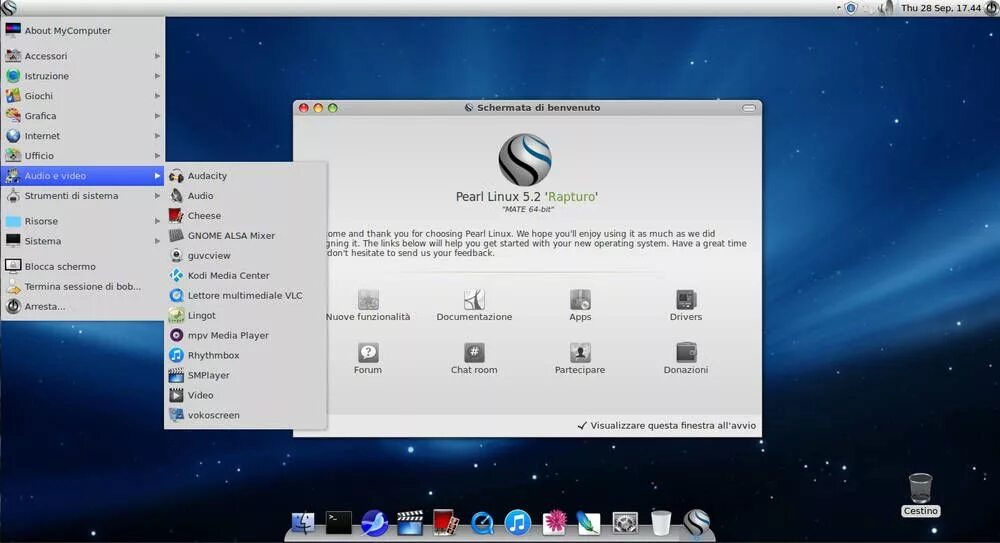Image resolution: width=1000 pixels, height=543 pixels.
Task: Choose Blocca schermo
Action: coord(83,267)
